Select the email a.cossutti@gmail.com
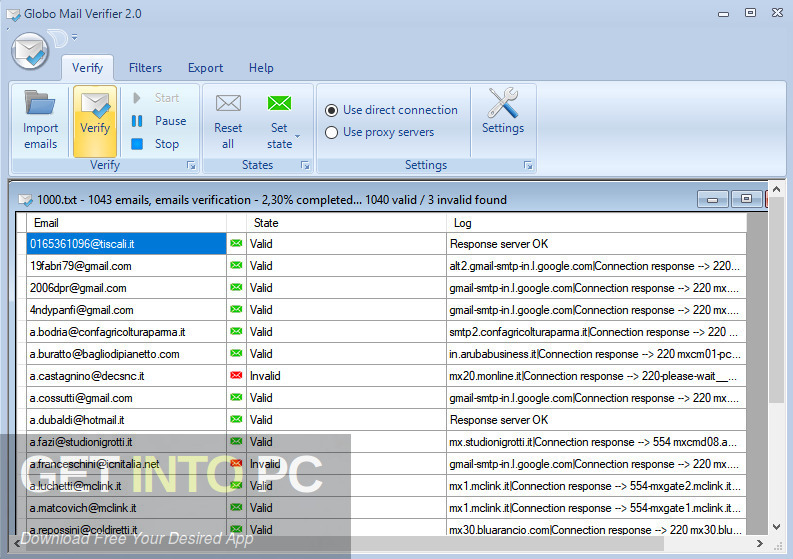This screenshot has width=793, height=559. point(126,398)
